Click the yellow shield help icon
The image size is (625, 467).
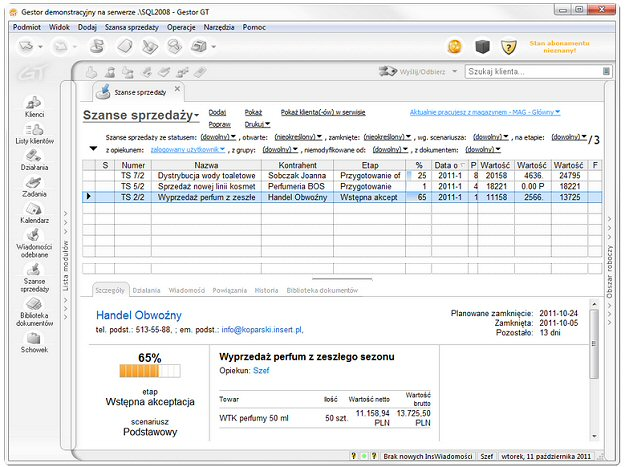click(x=508, y=46)
